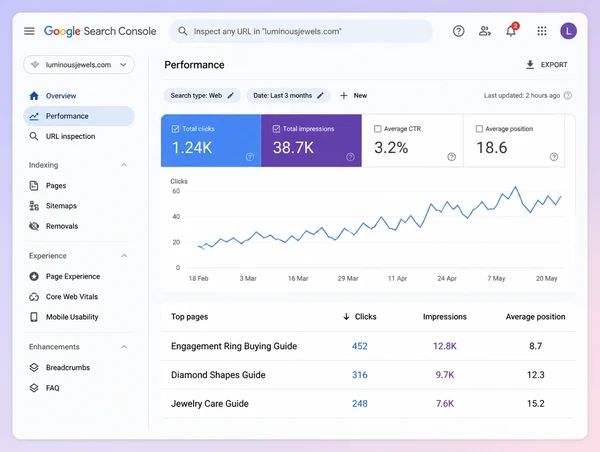Open the help question mark icon

click(x=458, y=31)
